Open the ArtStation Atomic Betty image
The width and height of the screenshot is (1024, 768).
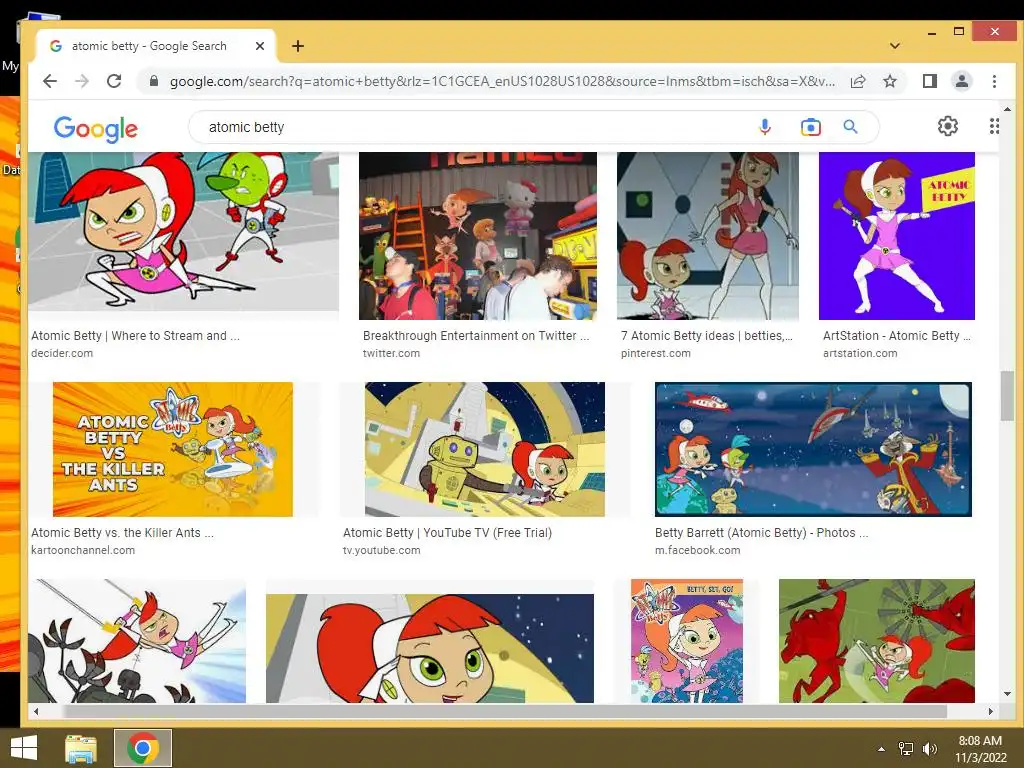897,236
